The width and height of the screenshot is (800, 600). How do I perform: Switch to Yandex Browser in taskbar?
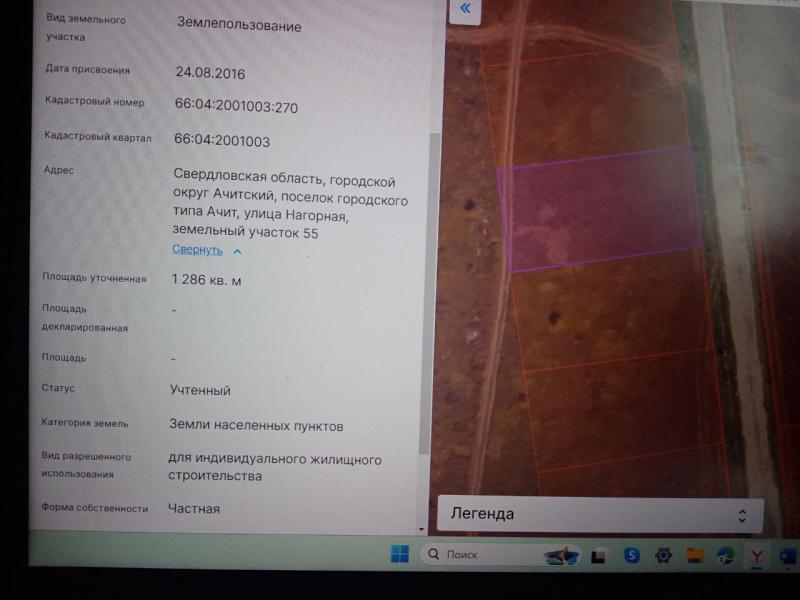(x=757, y=555)
